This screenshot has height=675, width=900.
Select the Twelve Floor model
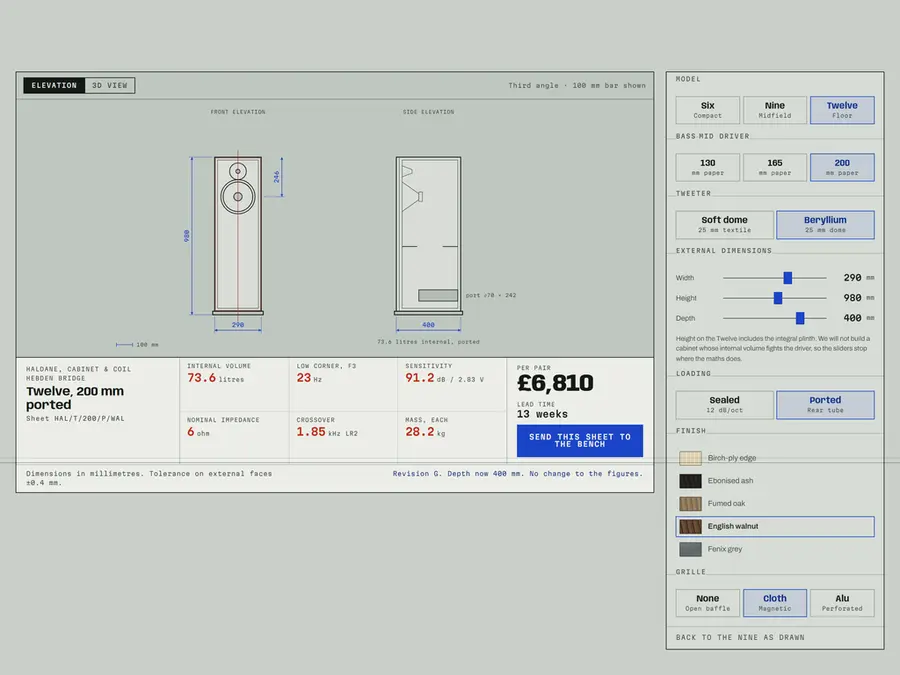pyautogui.click(x=842, y=110)
